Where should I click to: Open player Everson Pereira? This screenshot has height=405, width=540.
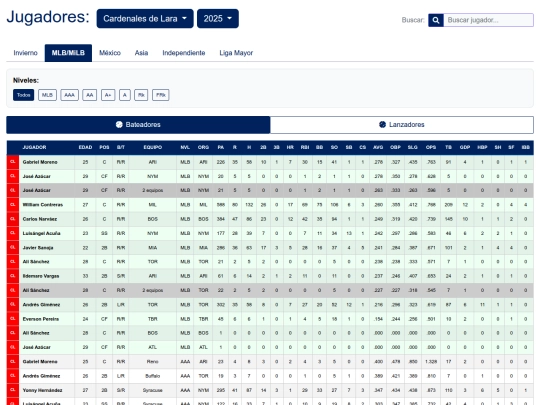click(41, 319)
